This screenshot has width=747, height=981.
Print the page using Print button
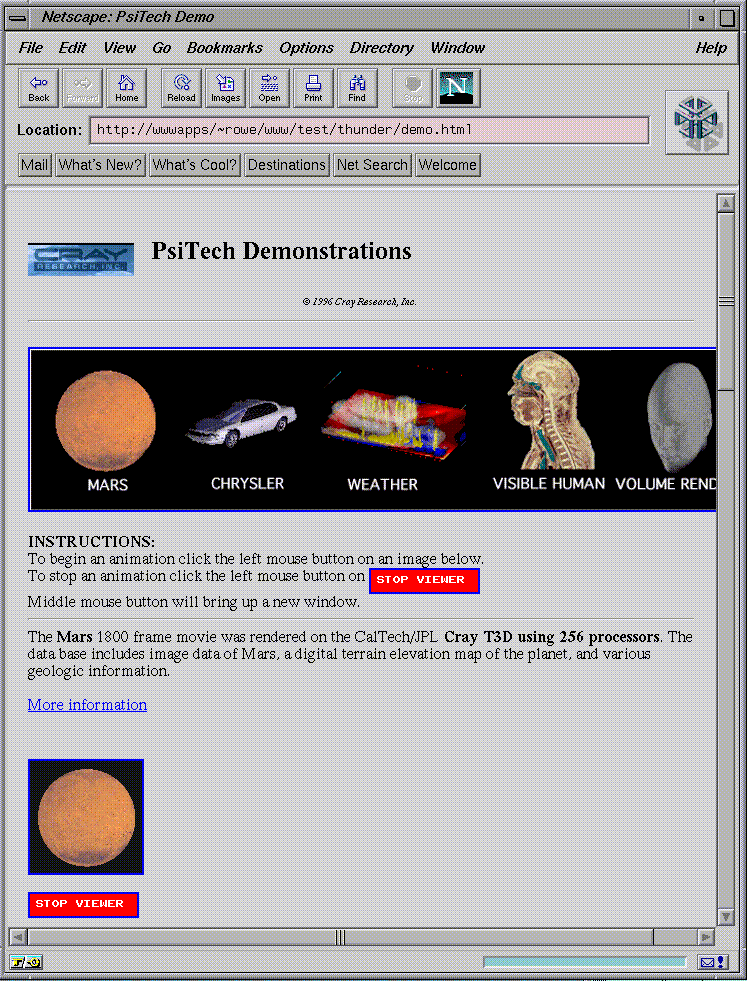coord(313,88)
